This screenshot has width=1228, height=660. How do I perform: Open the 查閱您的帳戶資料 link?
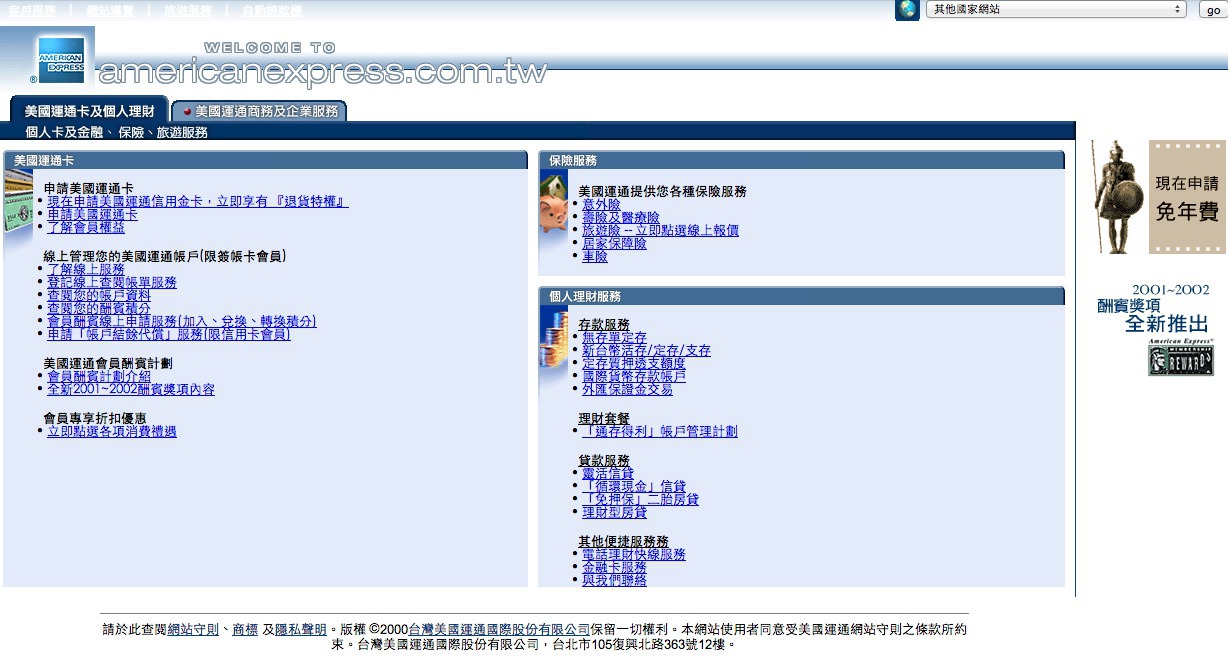point(99,295)
